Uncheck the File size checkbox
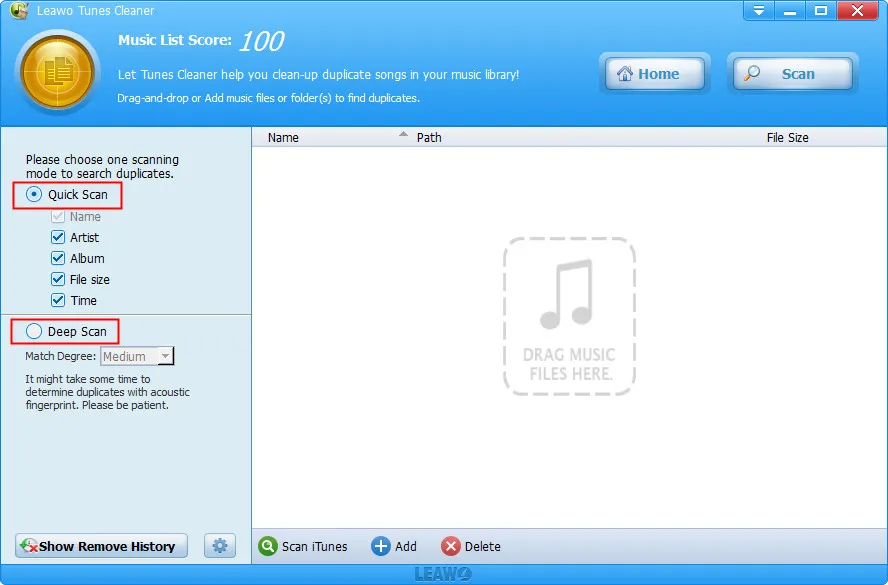The image size is (888, 585). click(x=58, y=279)
